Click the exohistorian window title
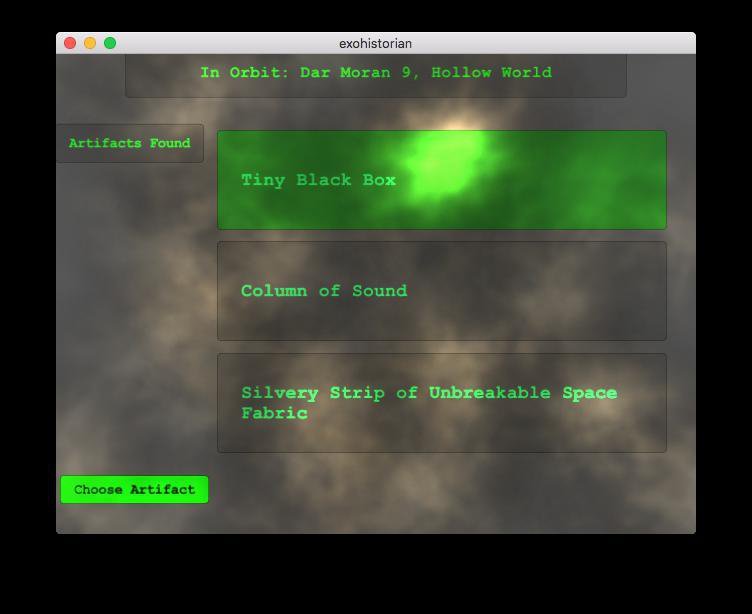Viewport: 752px width, 614px height. click(x=376, y=44)
